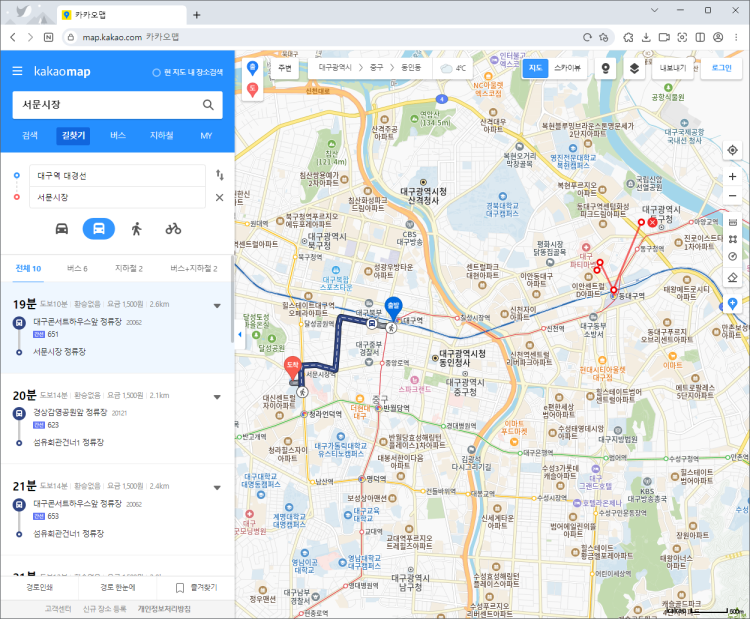Click 경로 한눈에 overview
750x619 pixels.
[x=118, y=587]
